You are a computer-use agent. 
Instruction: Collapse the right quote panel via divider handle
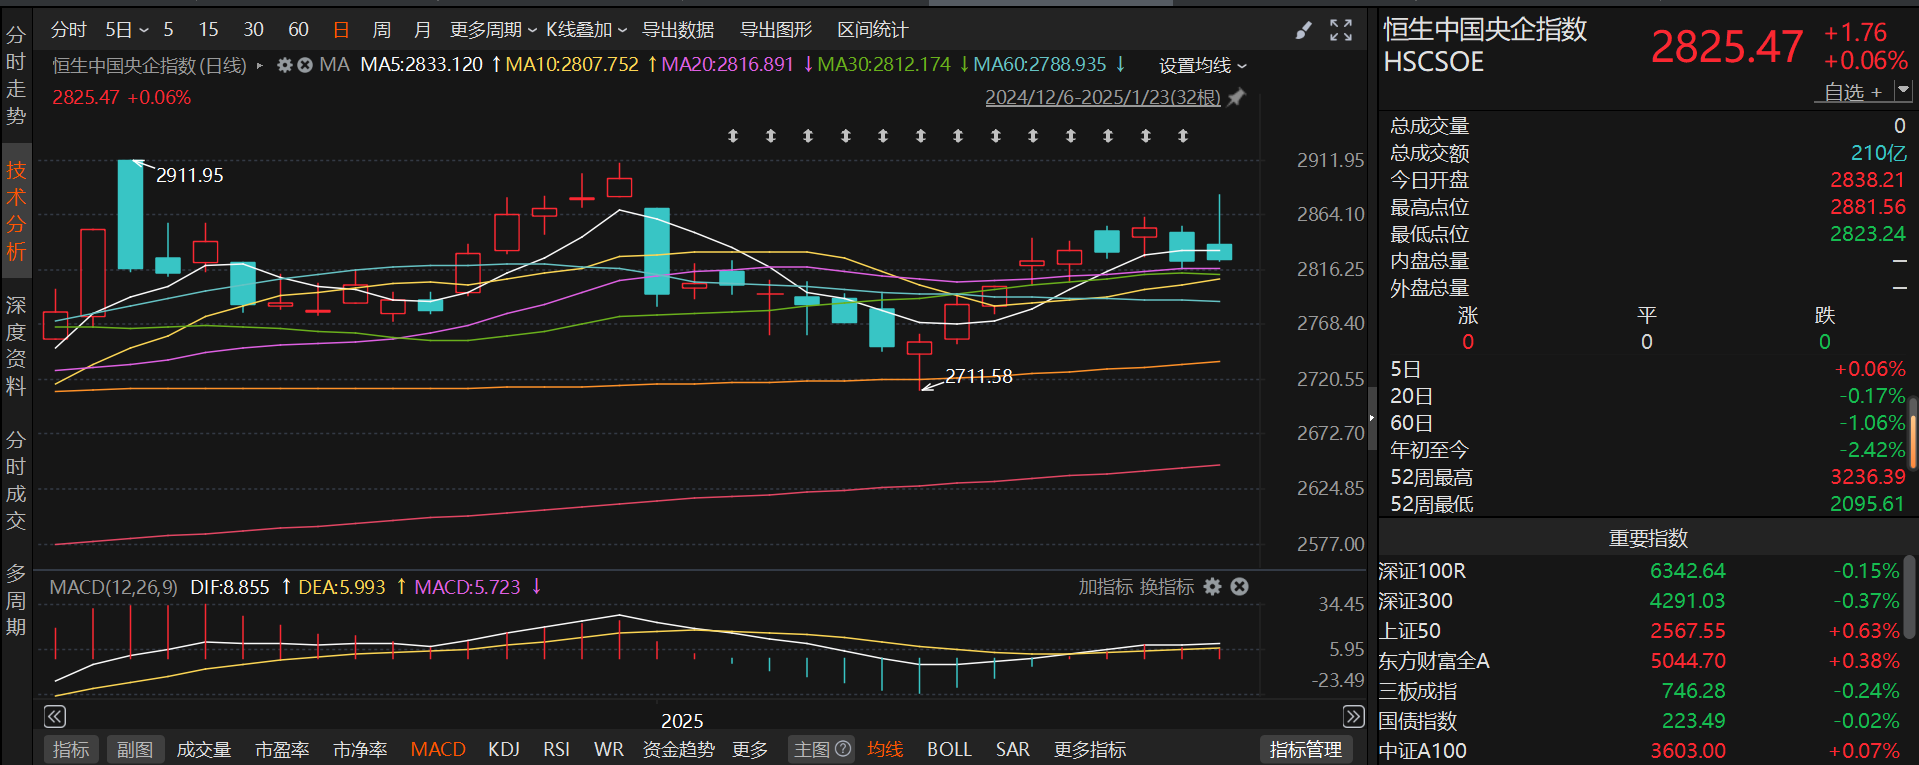(x=1372, y=418)
